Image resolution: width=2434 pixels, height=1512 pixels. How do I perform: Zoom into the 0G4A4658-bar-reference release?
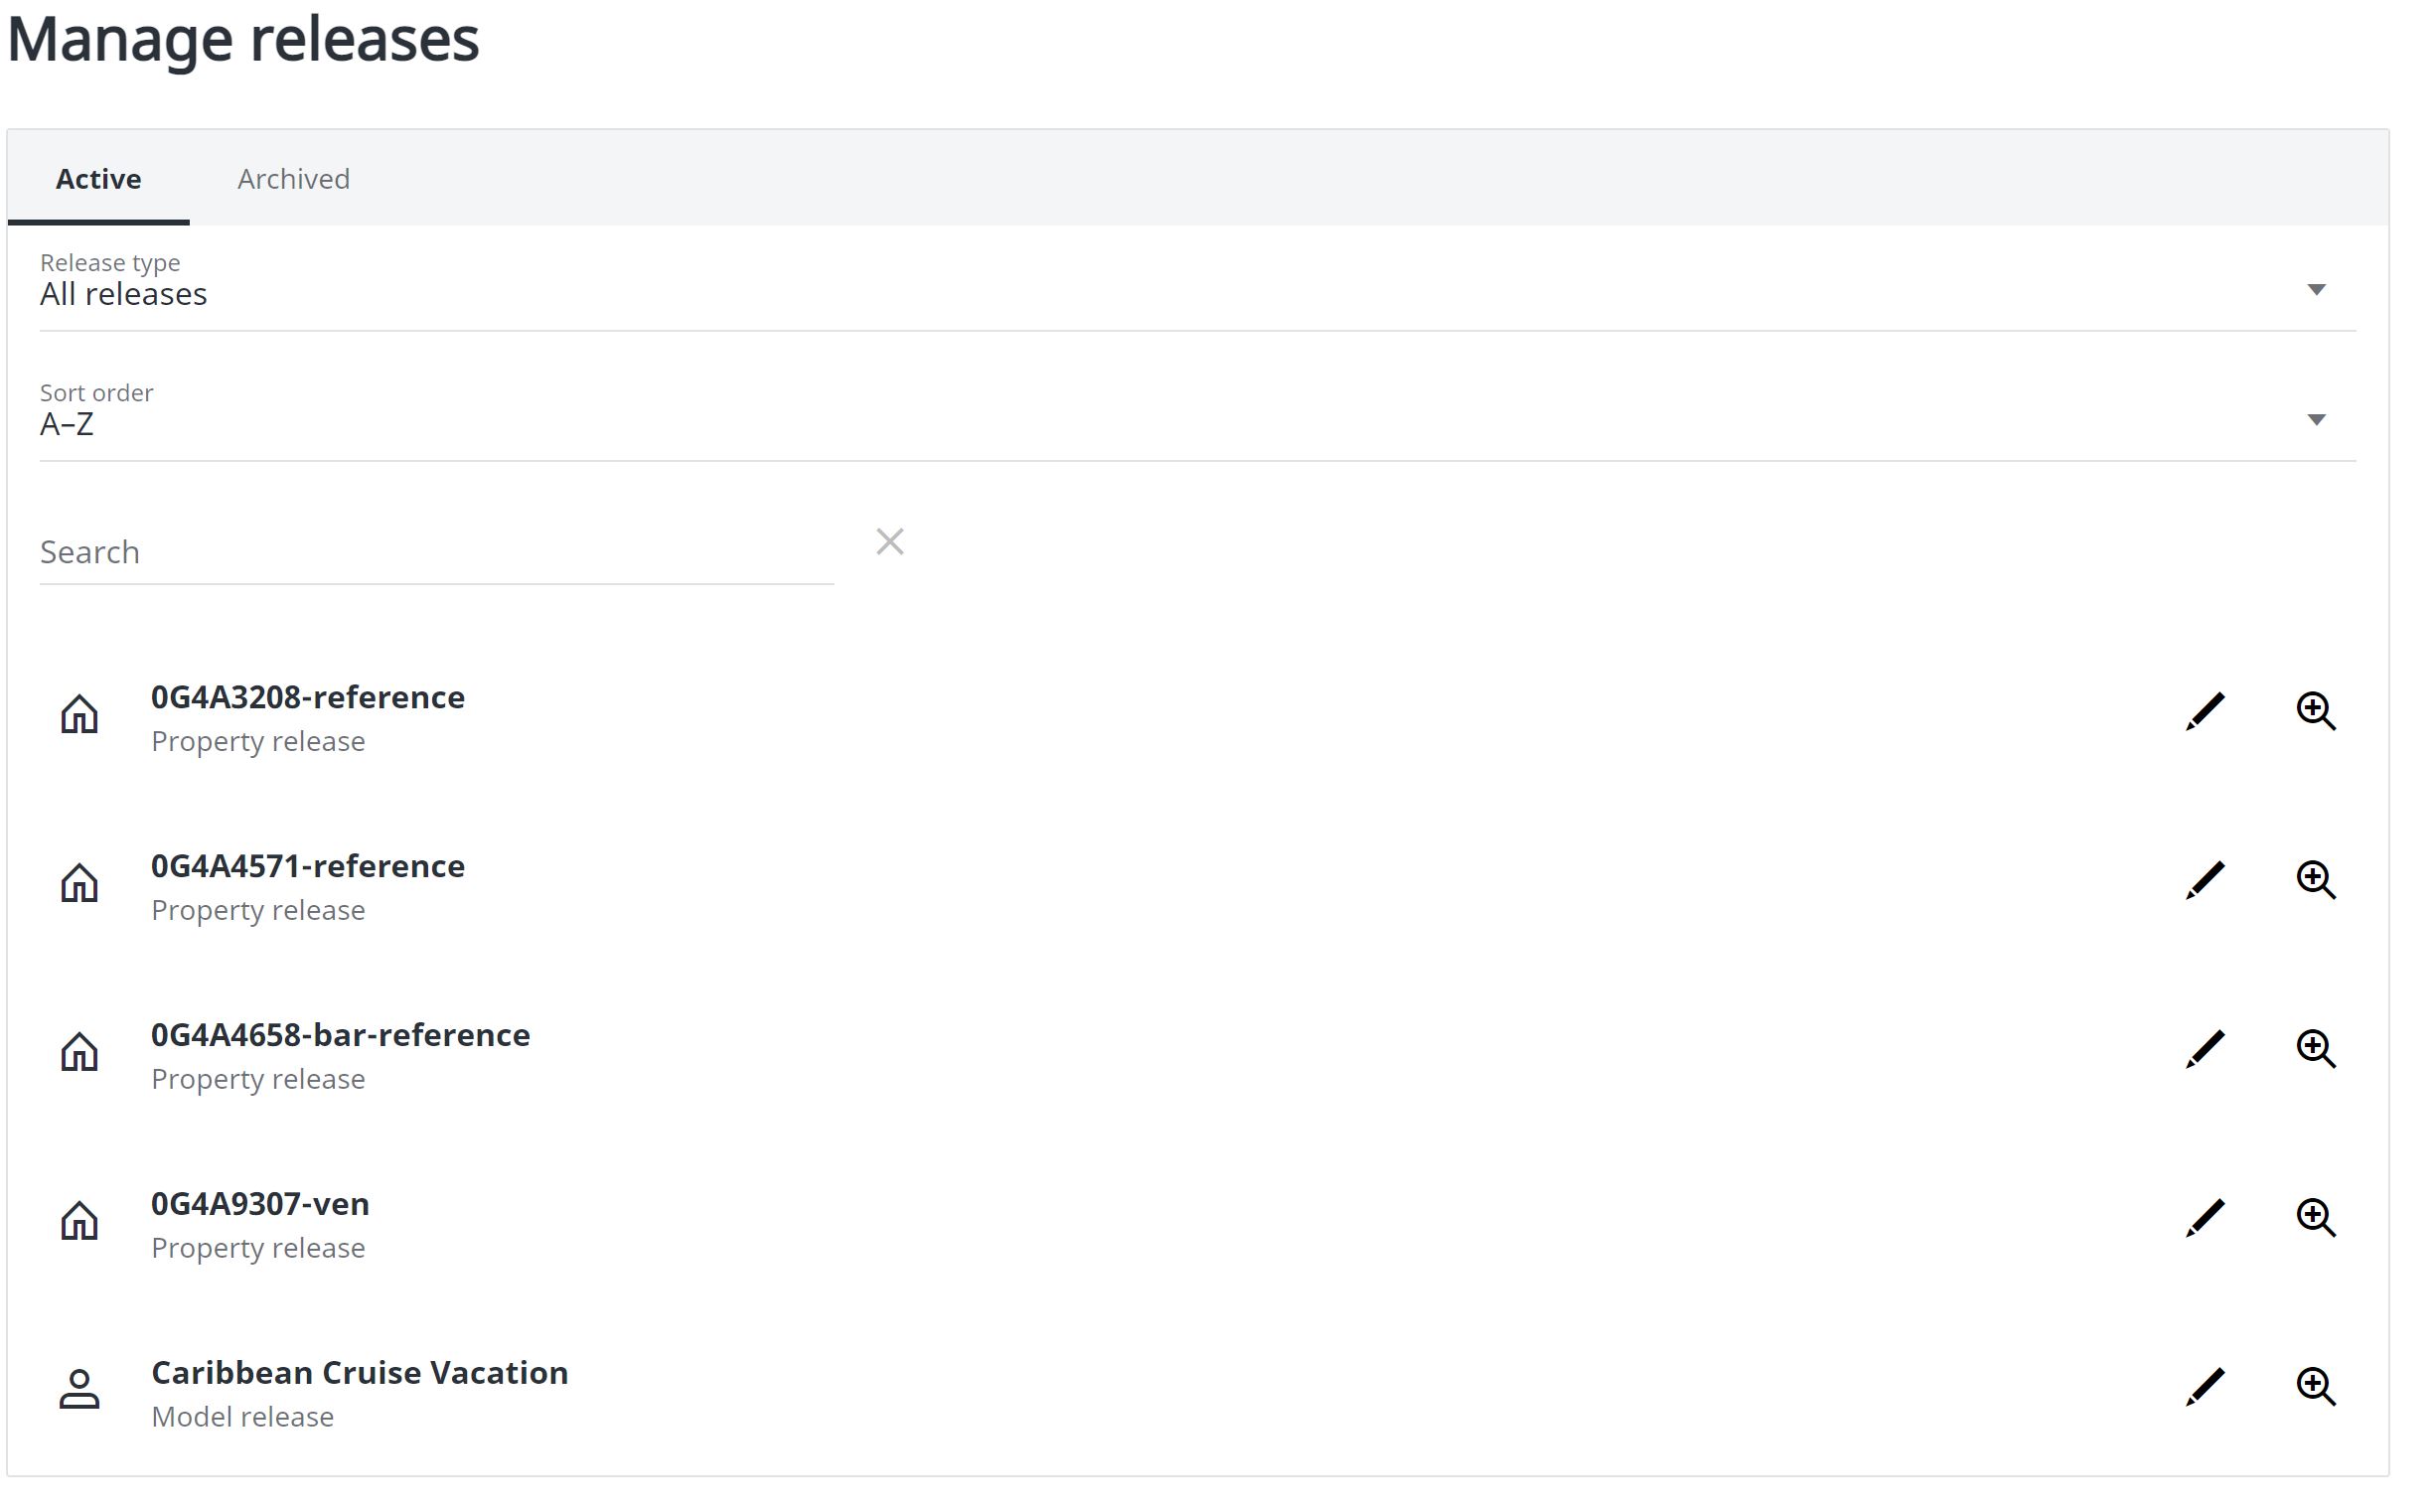pyautogui.click(x=2317, y=1049)
